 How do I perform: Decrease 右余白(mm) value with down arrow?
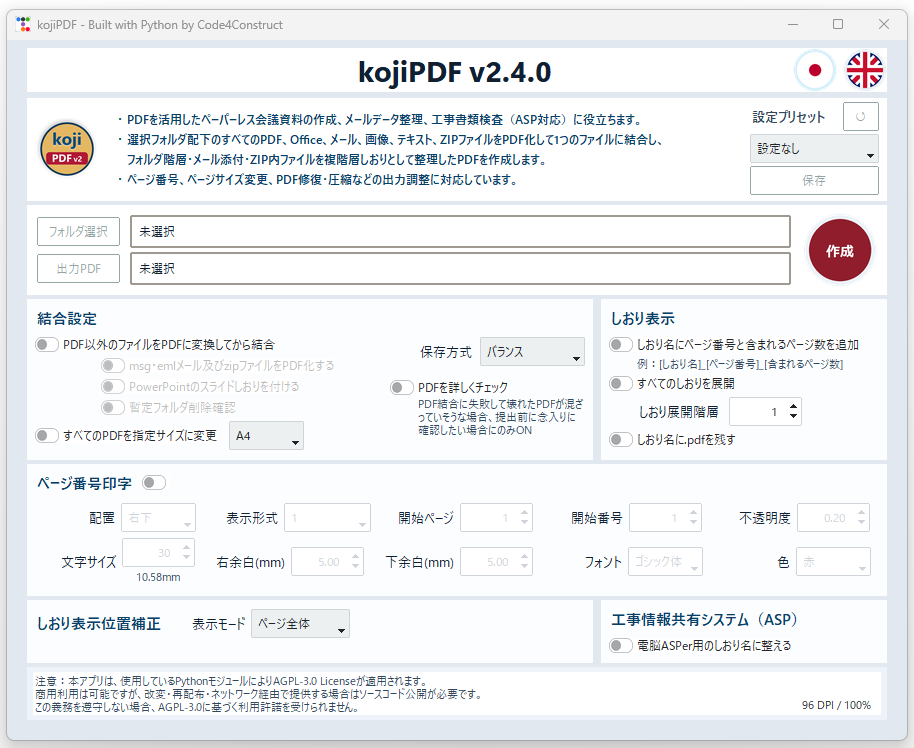point(356,567)
